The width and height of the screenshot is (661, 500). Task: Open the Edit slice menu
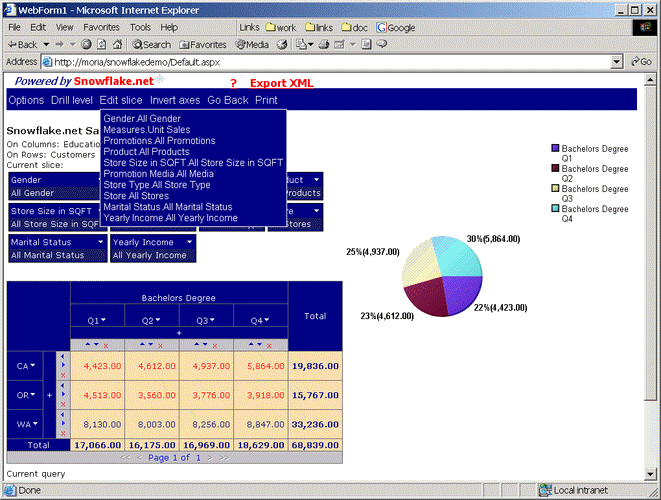point(121,100)
